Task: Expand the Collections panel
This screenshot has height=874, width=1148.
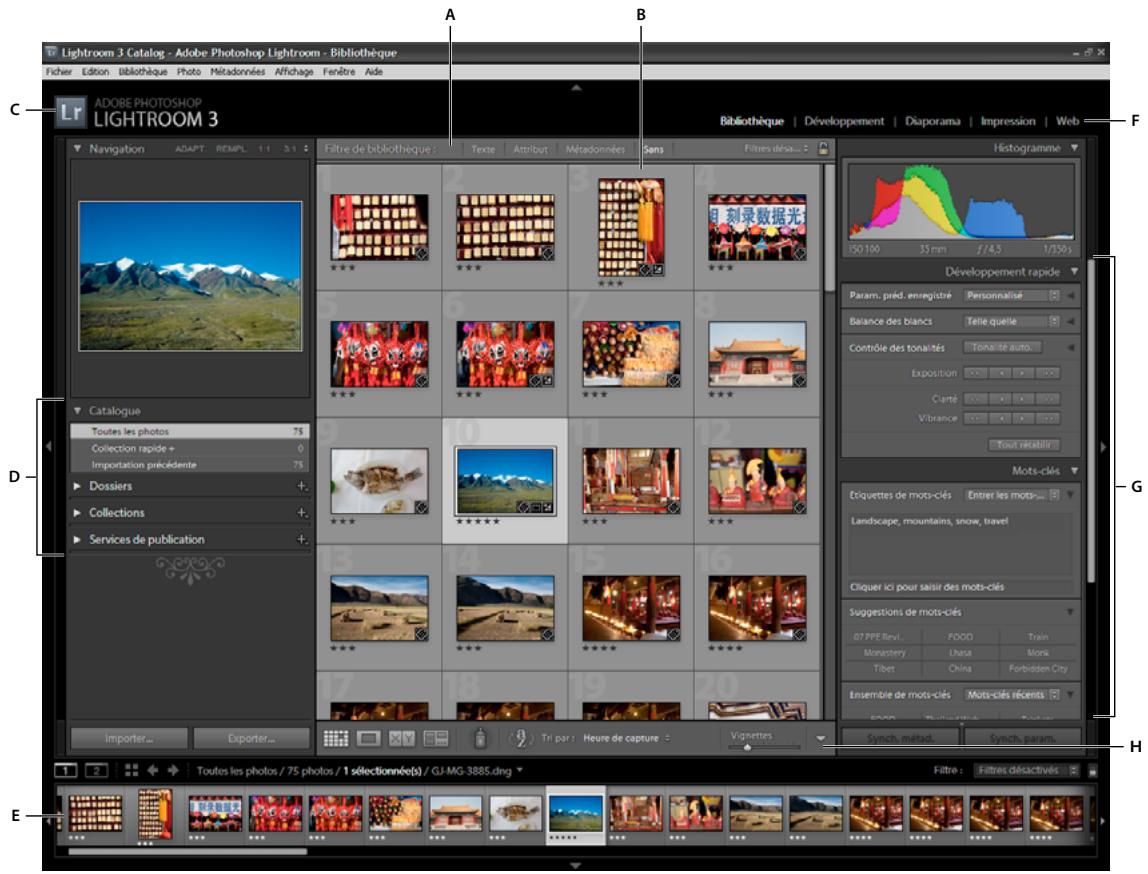Action: coord(77,513)
